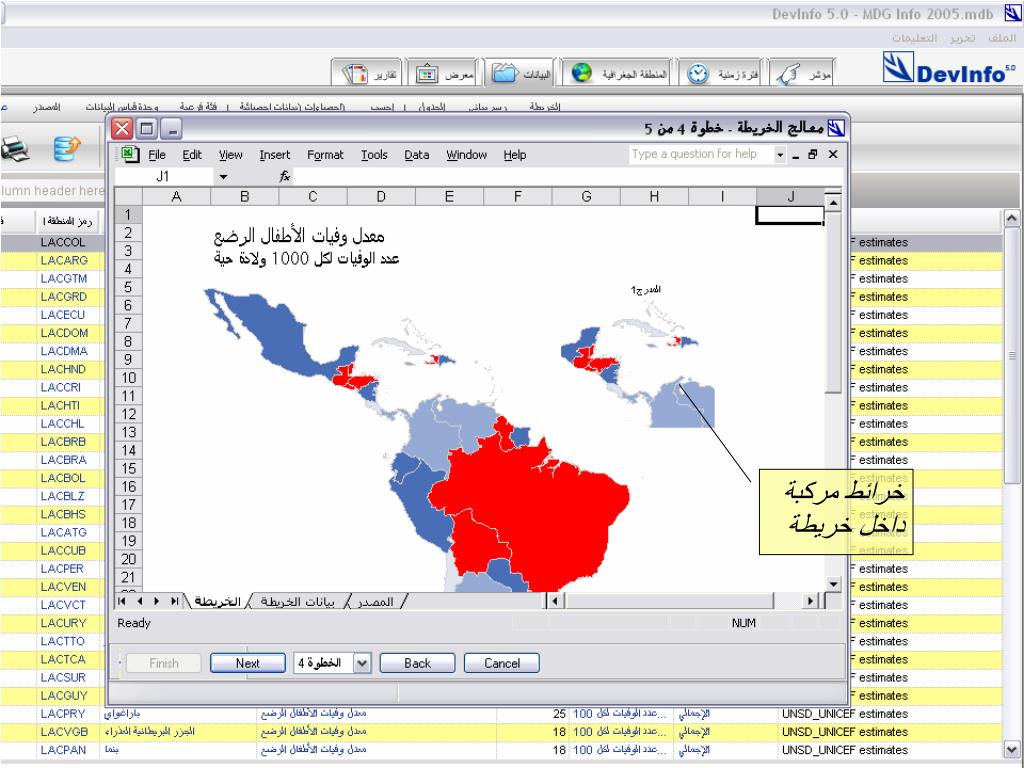
Task: Open the Format menu
Action: tap(325, 155)
